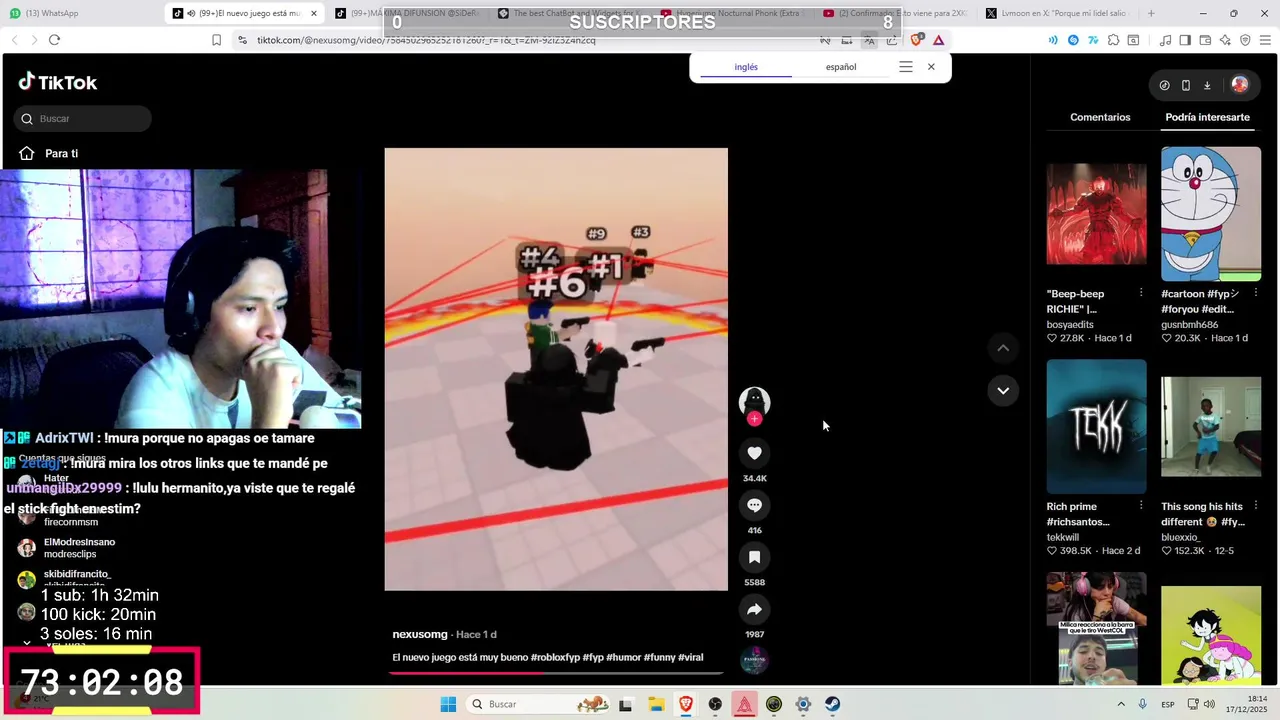
Task: Click the get app phone icon
Action: 1185,85
